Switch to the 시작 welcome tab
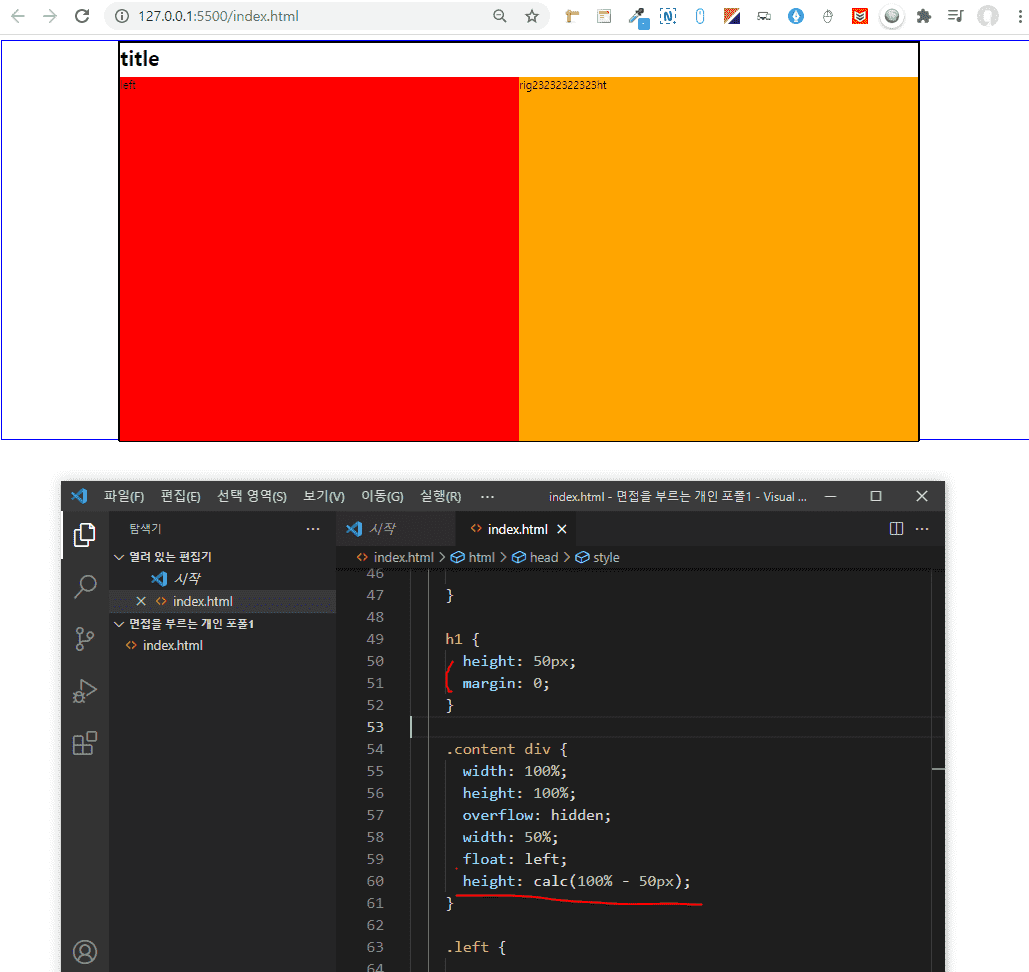Viewport: 1029px width, 972px height. pyautogui.click(x=396, y=529)
